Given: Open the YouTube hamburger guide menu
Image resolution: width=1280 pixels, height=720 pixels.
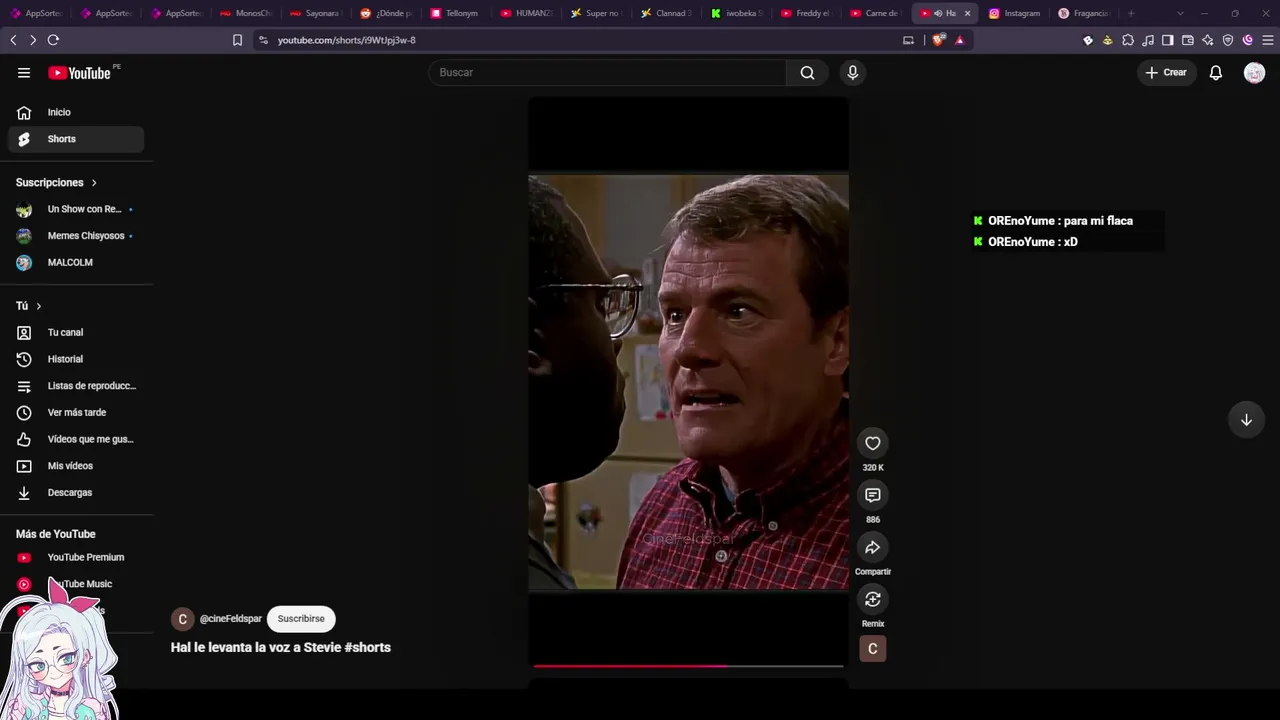Looking at the screenshot, I should pyautogui.click(x=24, y=72).
